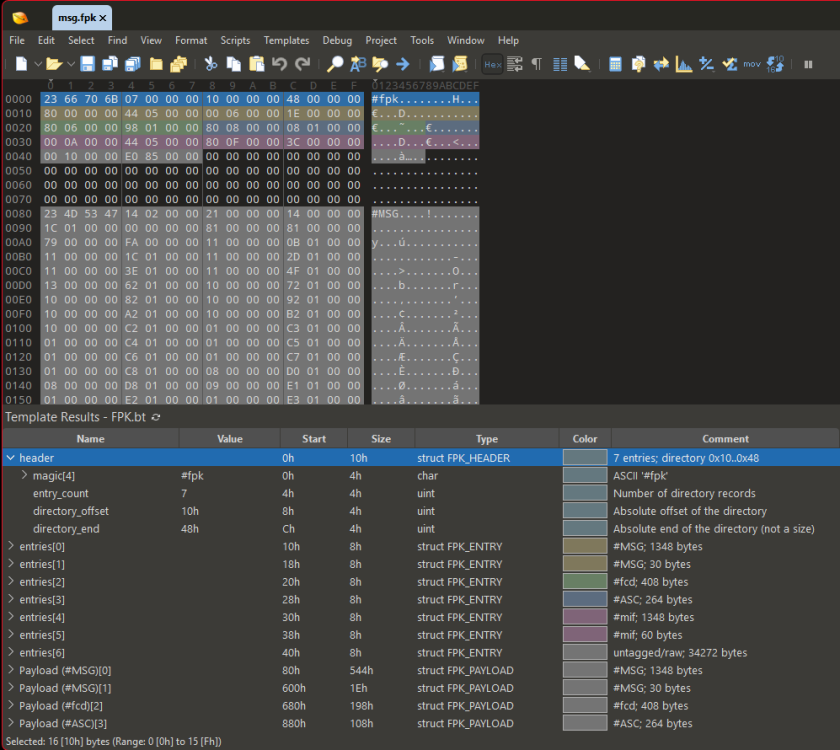840x750 pixels.
Task: Open the New file dropdown arrow
Action: (38, 64)
